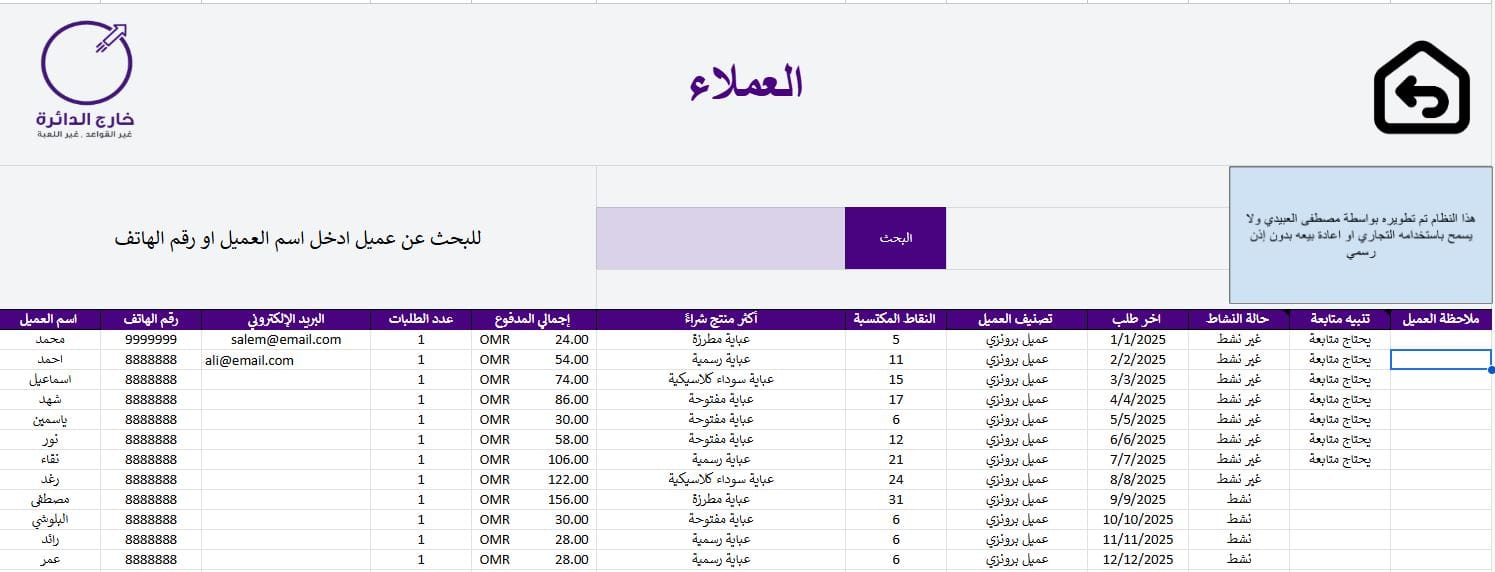Click the ملاحظة العميل header cell
Screen dimensions: 1495x572
1440,319
